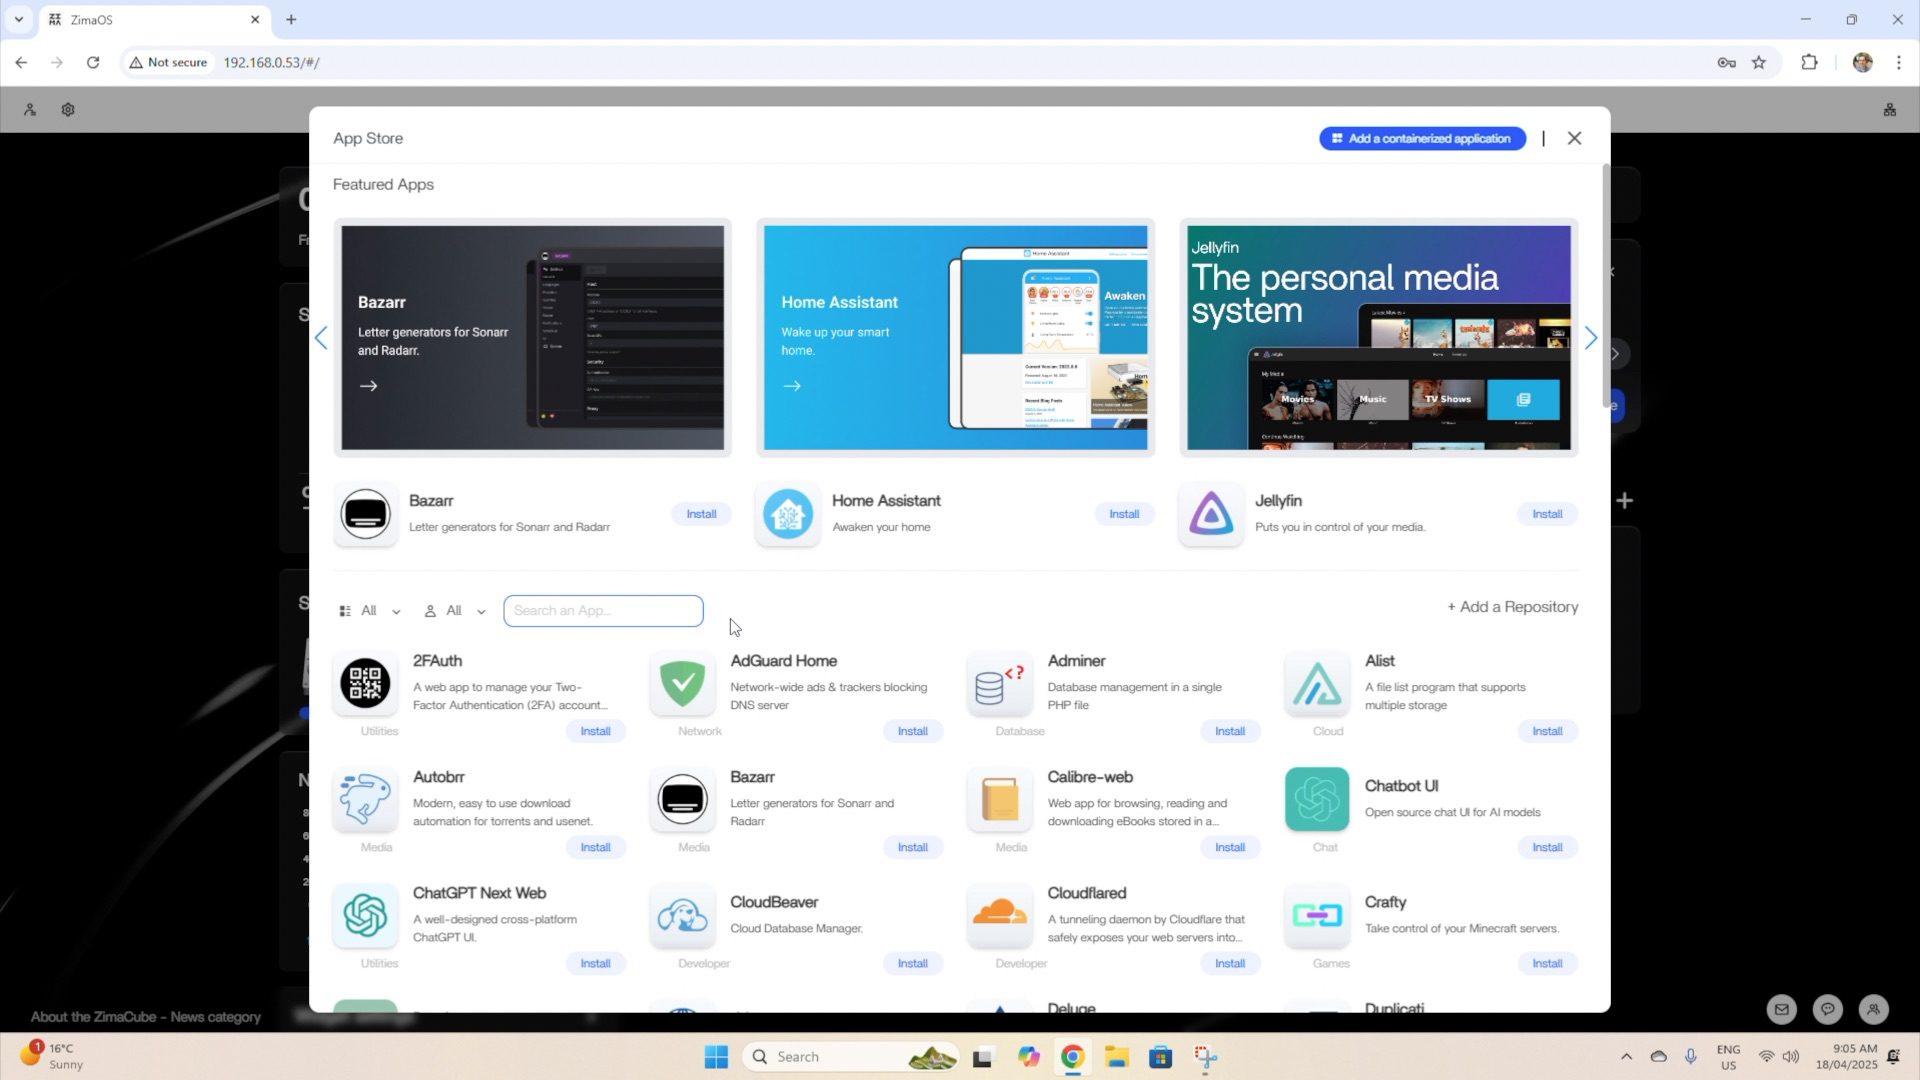Click the 2FAuth QR code app icon
Viewport: 1920px width, 1080px height.
pos(365,684)
